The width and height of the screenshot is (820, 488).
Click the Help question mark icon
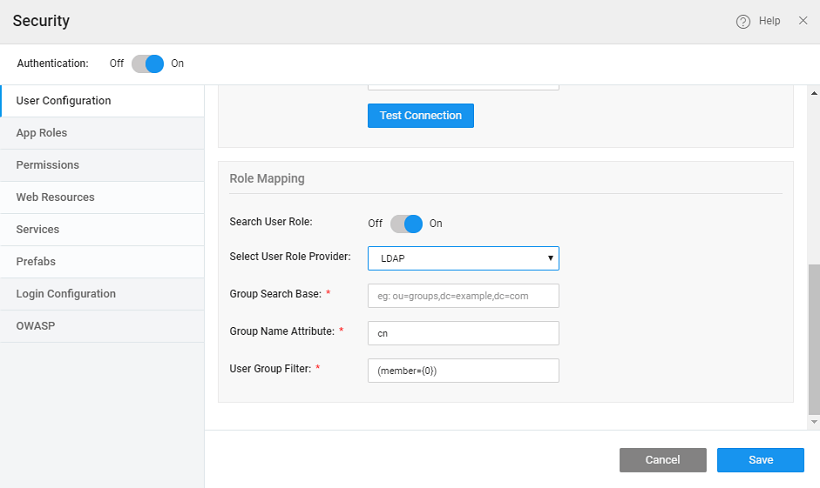[743, 21]
